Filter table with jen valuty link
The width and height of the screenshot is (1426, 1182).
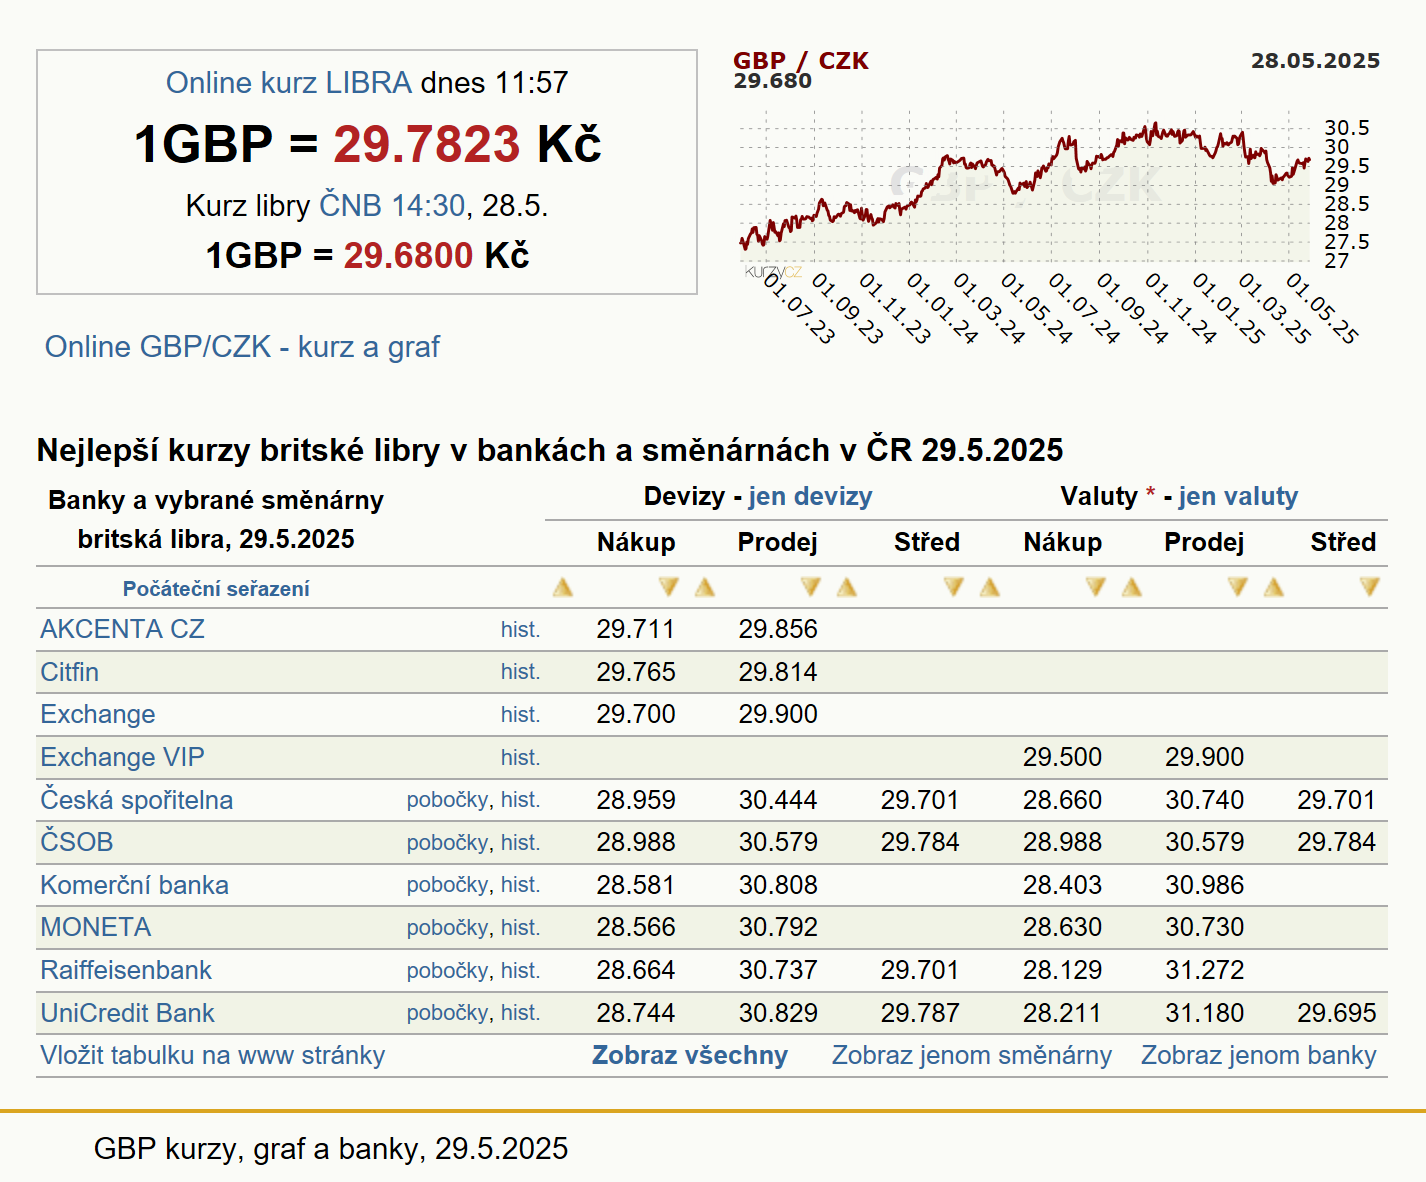tap(1238, 496)
